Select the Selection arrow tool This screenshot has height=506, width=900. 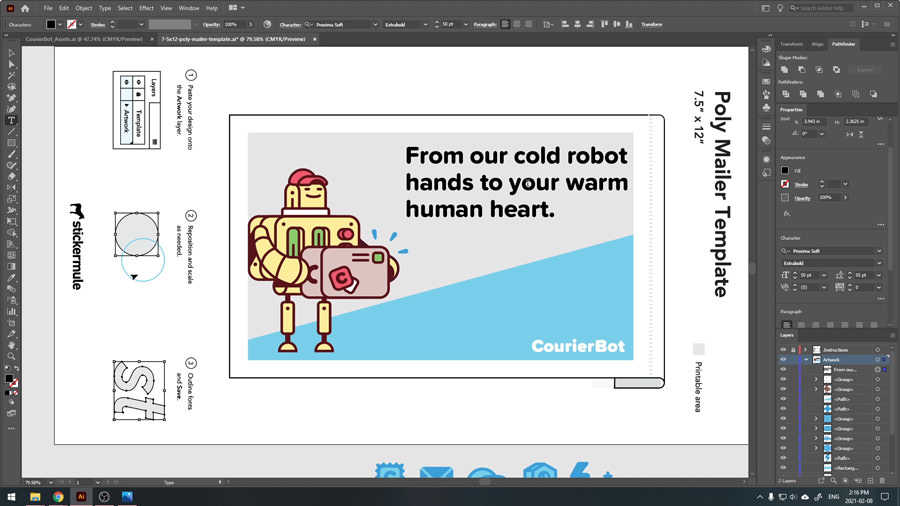pyautogui.click(x=11, y=53)
